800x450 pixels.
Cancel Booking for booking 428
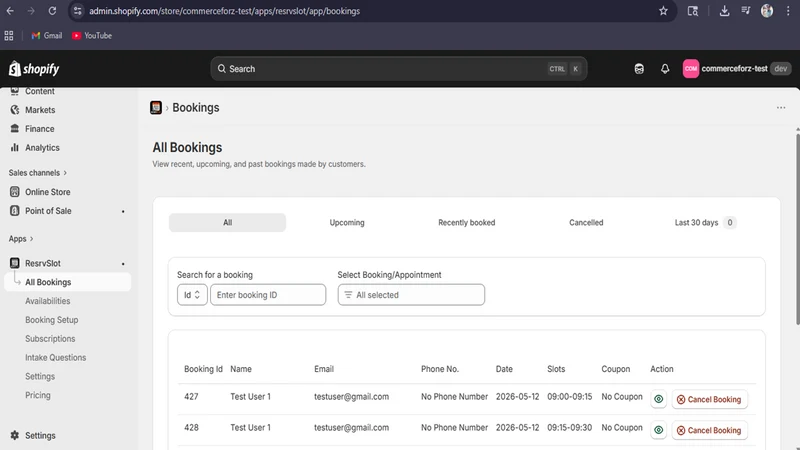709,431
